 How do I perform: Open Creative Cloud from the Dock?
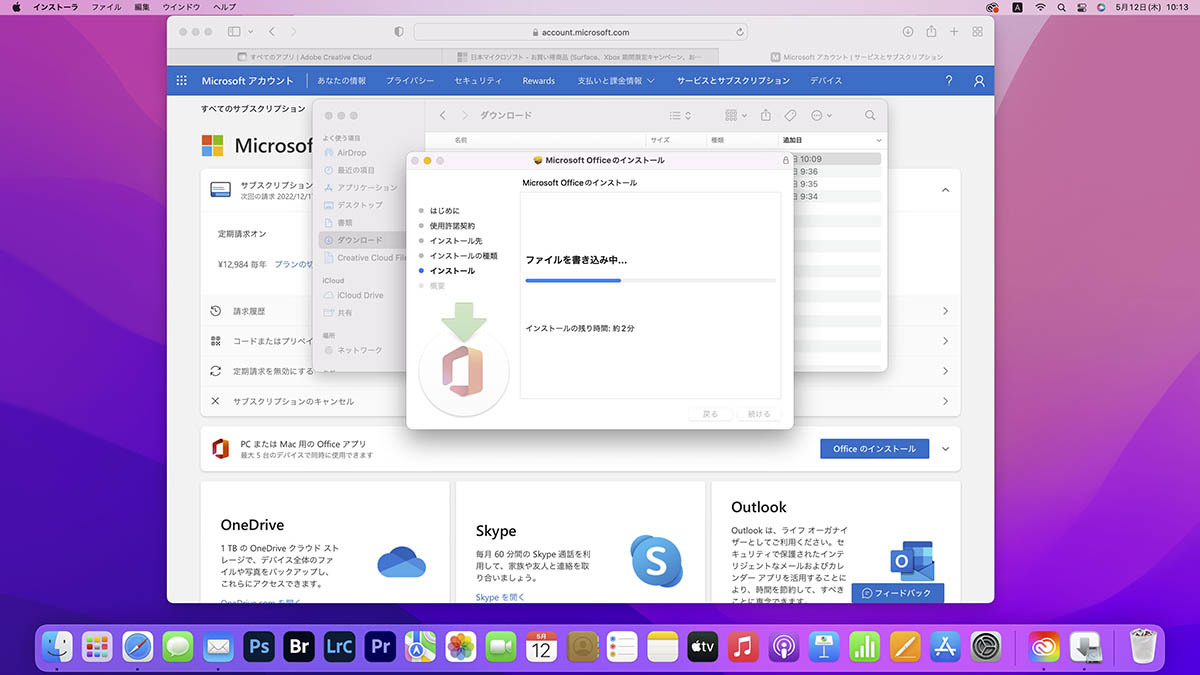(1045, 647)
